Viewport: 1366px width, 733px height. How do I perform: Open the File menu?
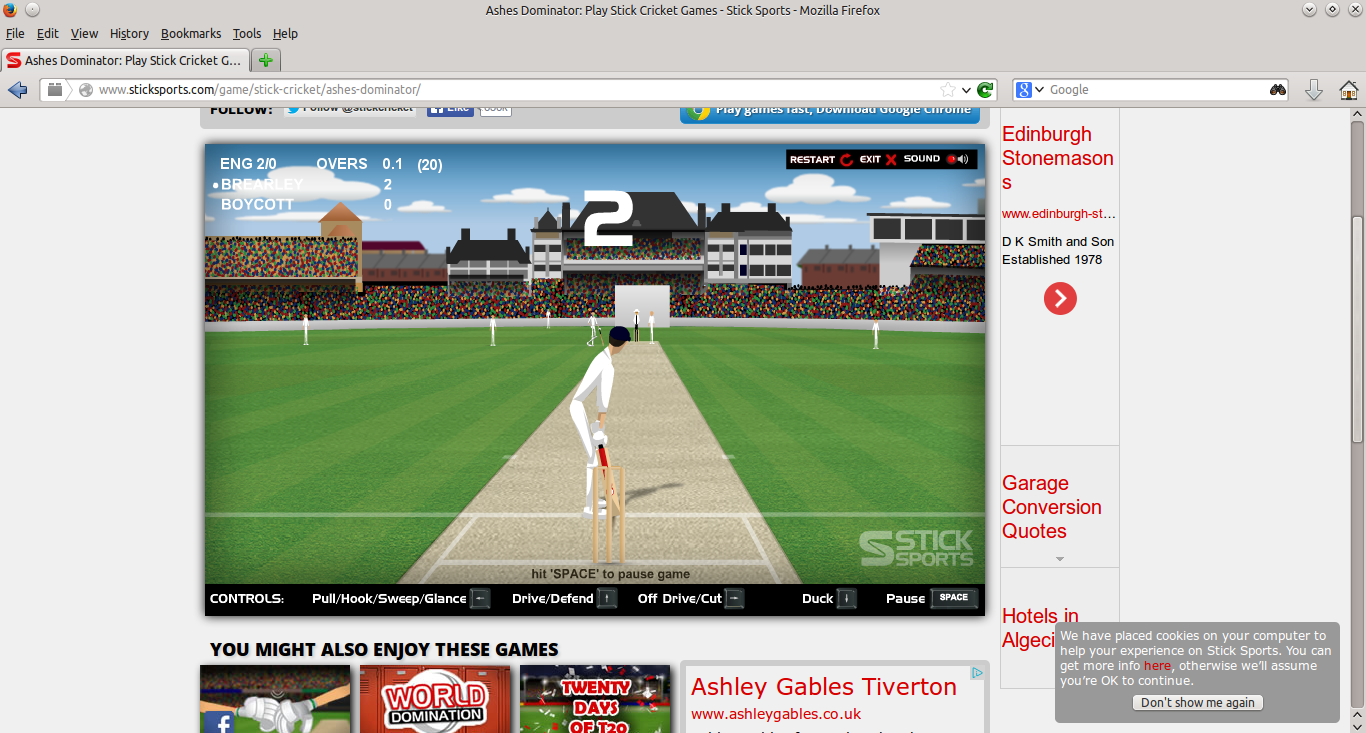pyautogui.click(x=15, y=33)
